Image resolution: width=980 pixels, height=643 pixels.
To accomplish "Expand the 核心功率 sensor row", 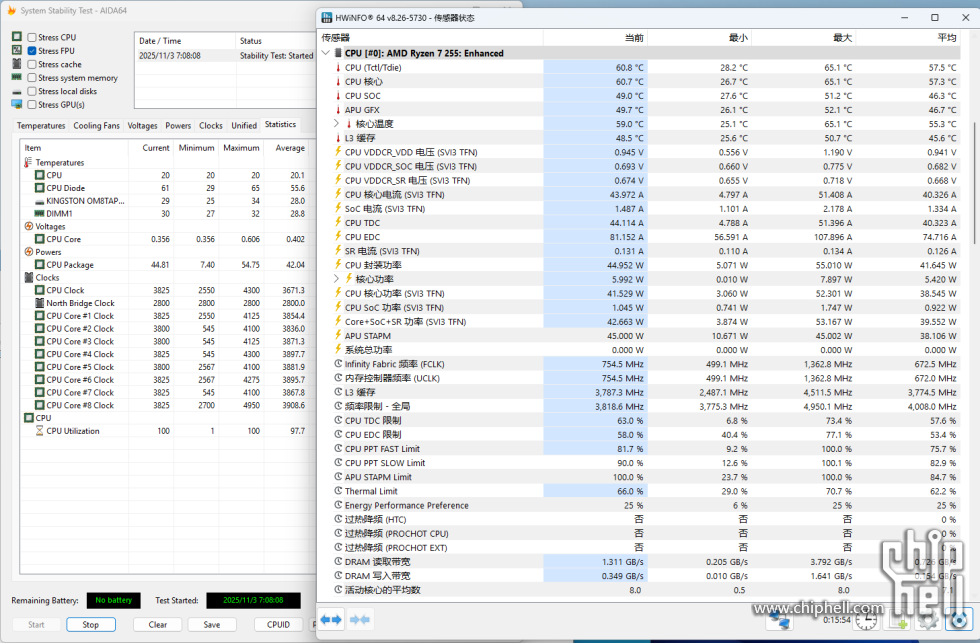I will click(337, 279).
